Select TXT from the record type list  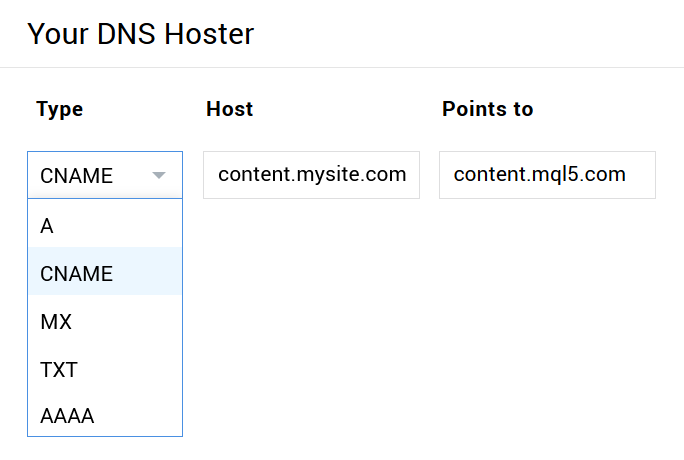105,370
